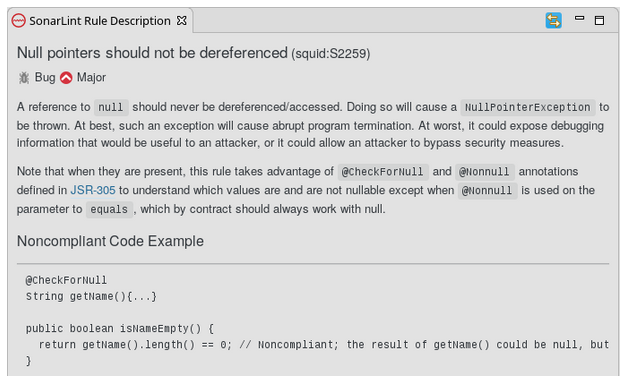Toggle the Link with Selection icon
Viewport: 626px width, 383px height.
click(x=553, y=20)
